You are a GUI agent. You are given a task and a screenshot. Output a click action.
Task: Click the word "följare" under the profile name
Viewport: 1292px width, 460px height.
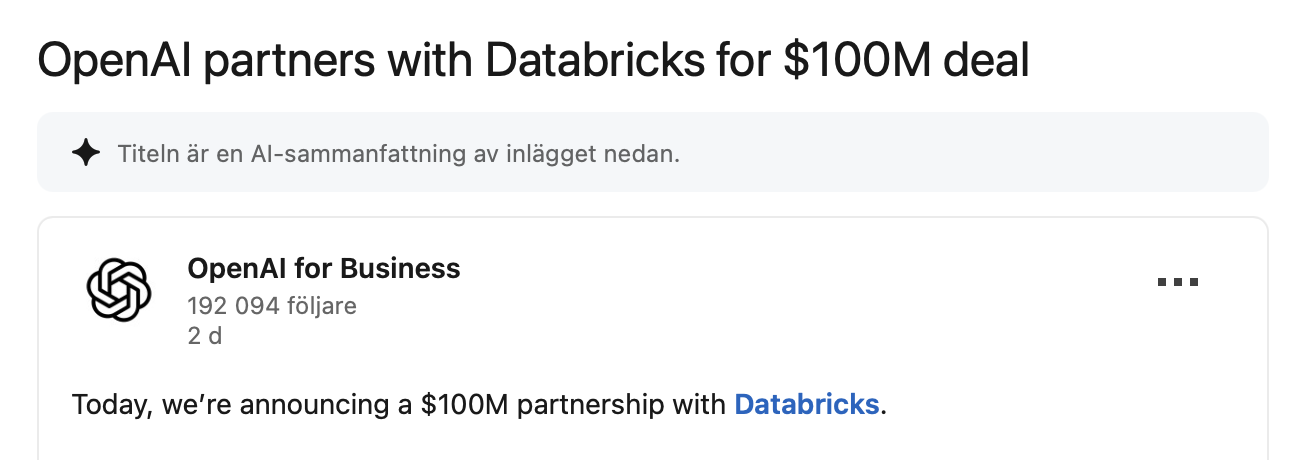click(x=320, y=305)
